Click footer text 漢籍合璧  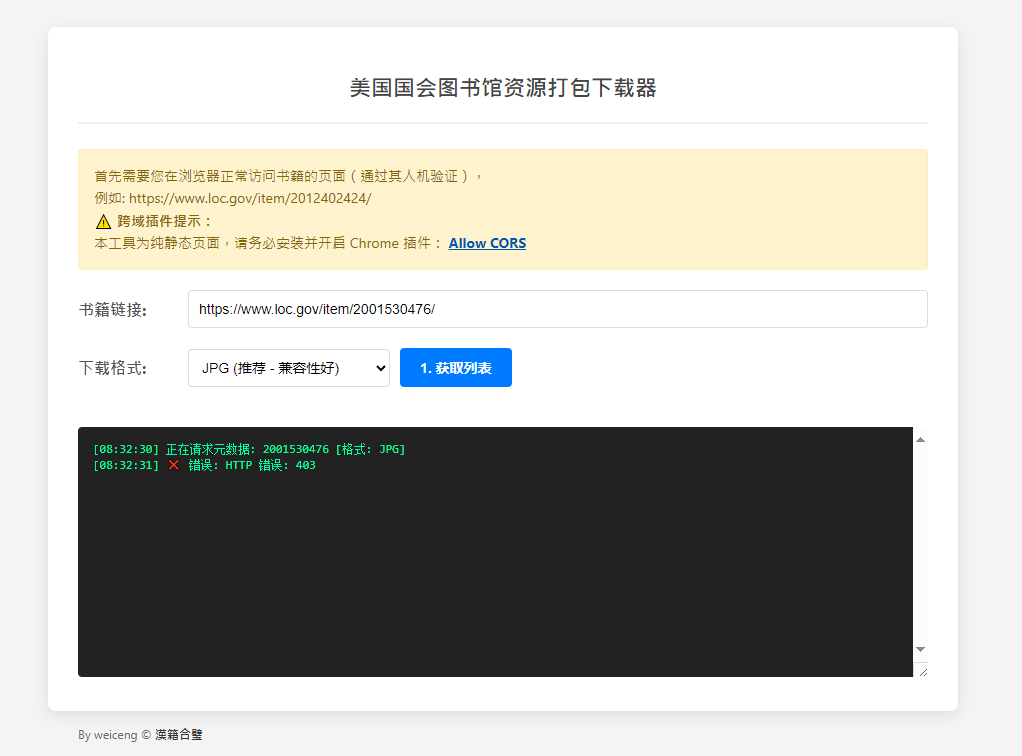tap(179, 734)
